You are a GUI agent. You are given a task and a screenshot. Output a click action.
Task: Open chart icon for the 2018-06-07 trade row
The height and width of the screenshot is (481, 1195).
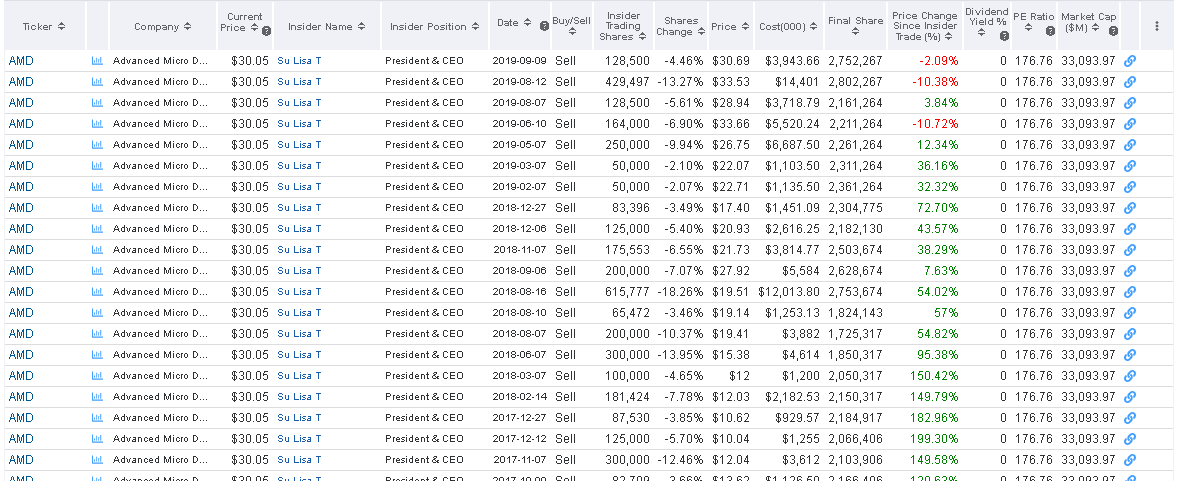point(97,354)
